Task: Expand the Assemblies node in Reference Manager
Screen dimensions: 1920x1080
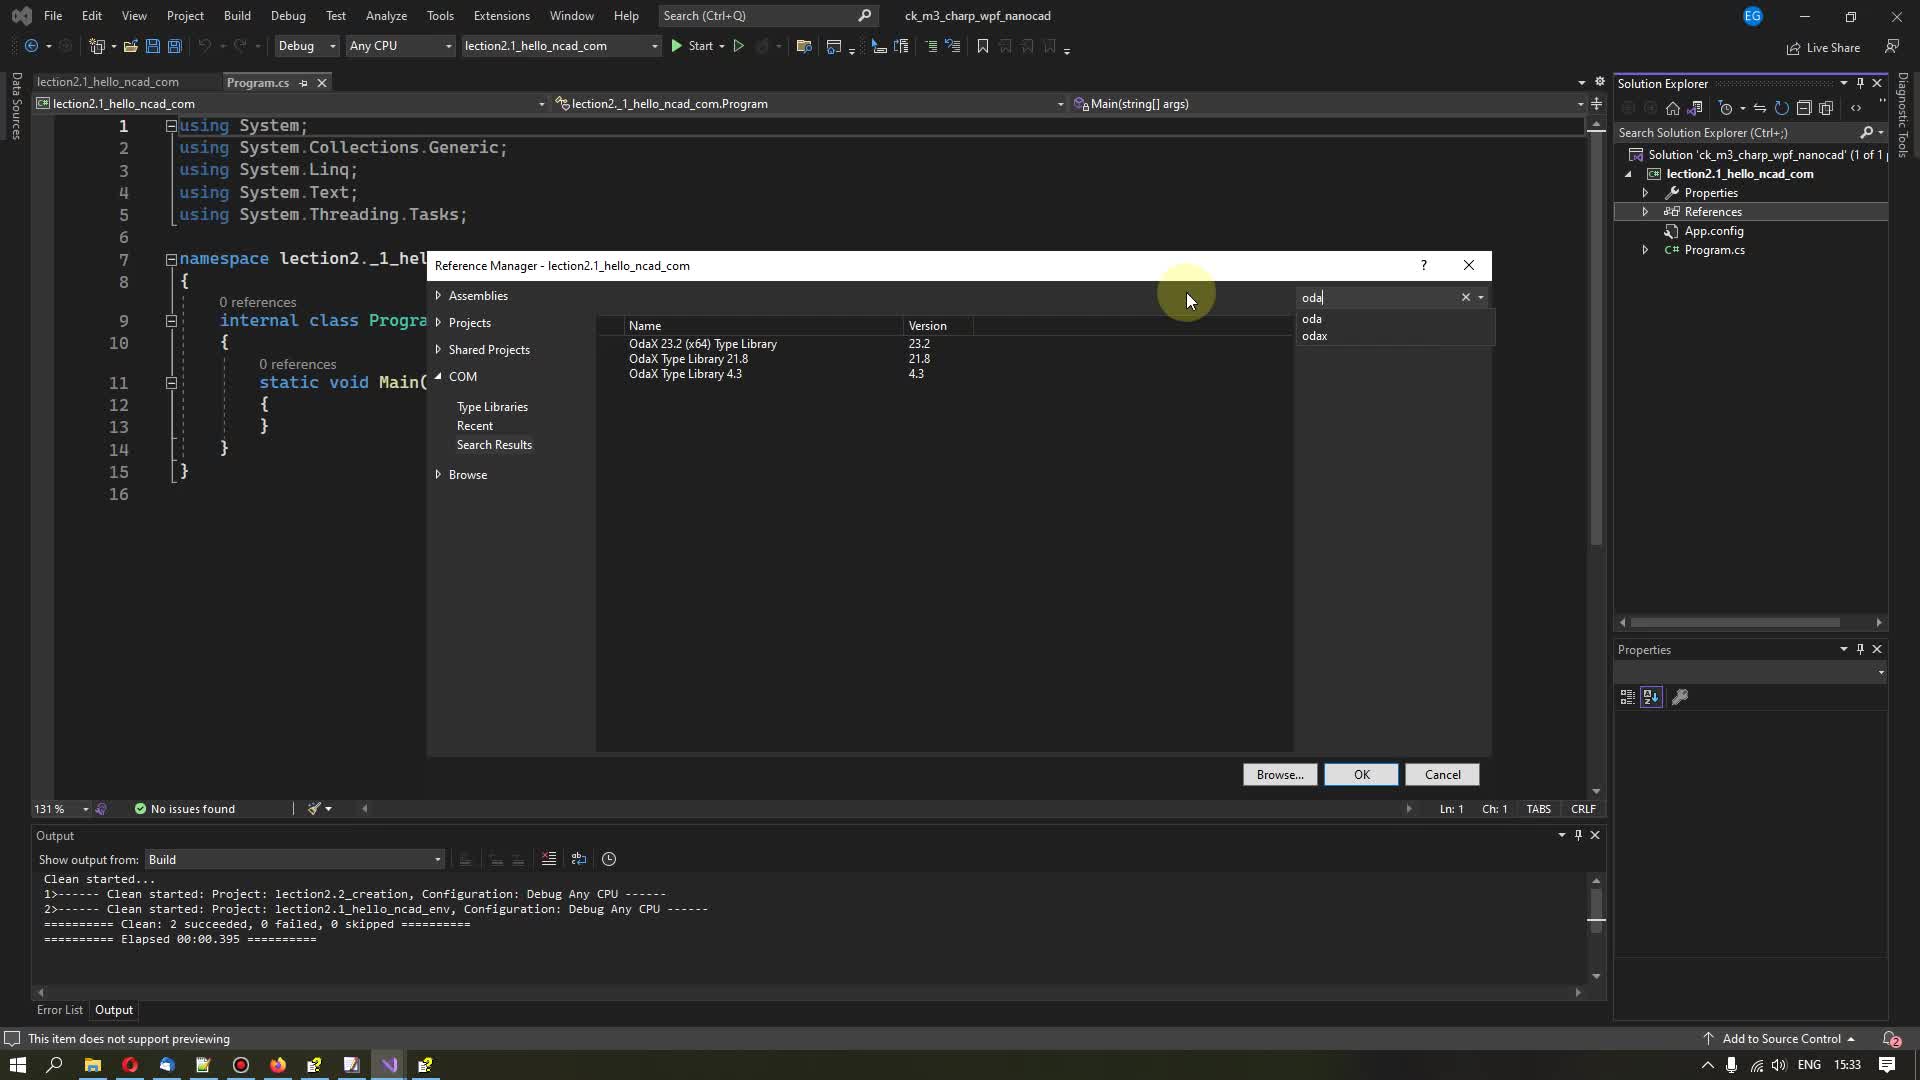Action: click(x=438, y=296)
